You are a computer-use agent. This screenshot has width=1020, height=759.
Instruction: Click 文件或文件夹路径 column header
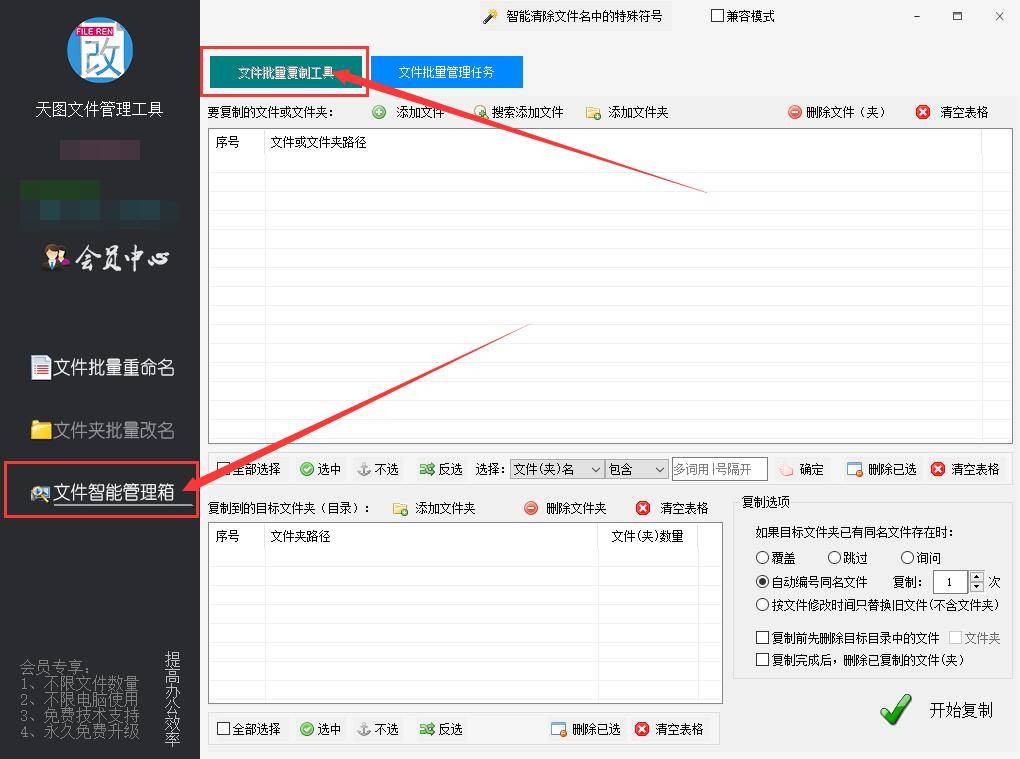tap(318, 142)
